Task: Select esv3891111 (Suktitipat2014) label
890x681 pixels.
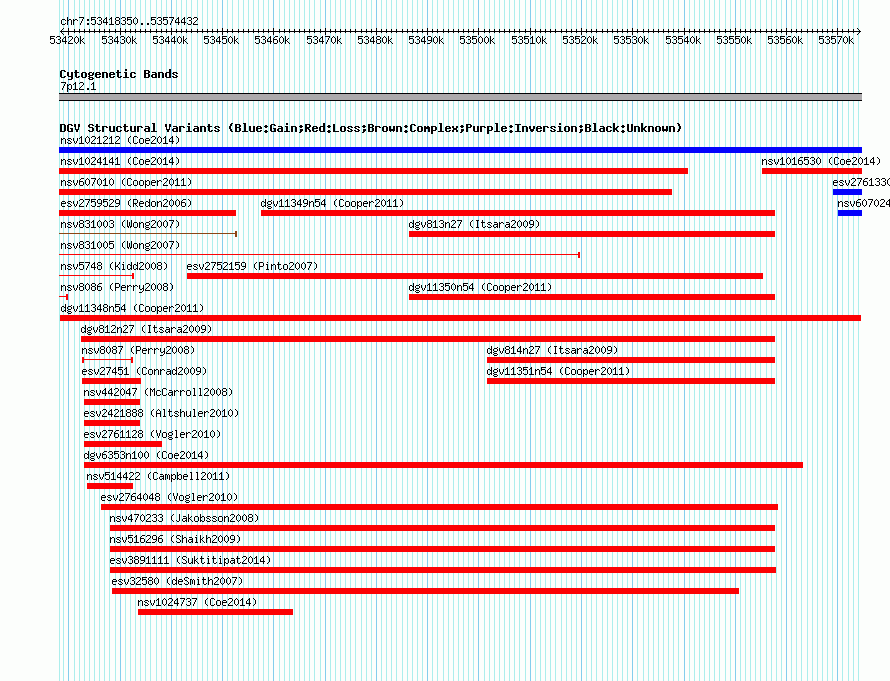Action: click(190, 560)
